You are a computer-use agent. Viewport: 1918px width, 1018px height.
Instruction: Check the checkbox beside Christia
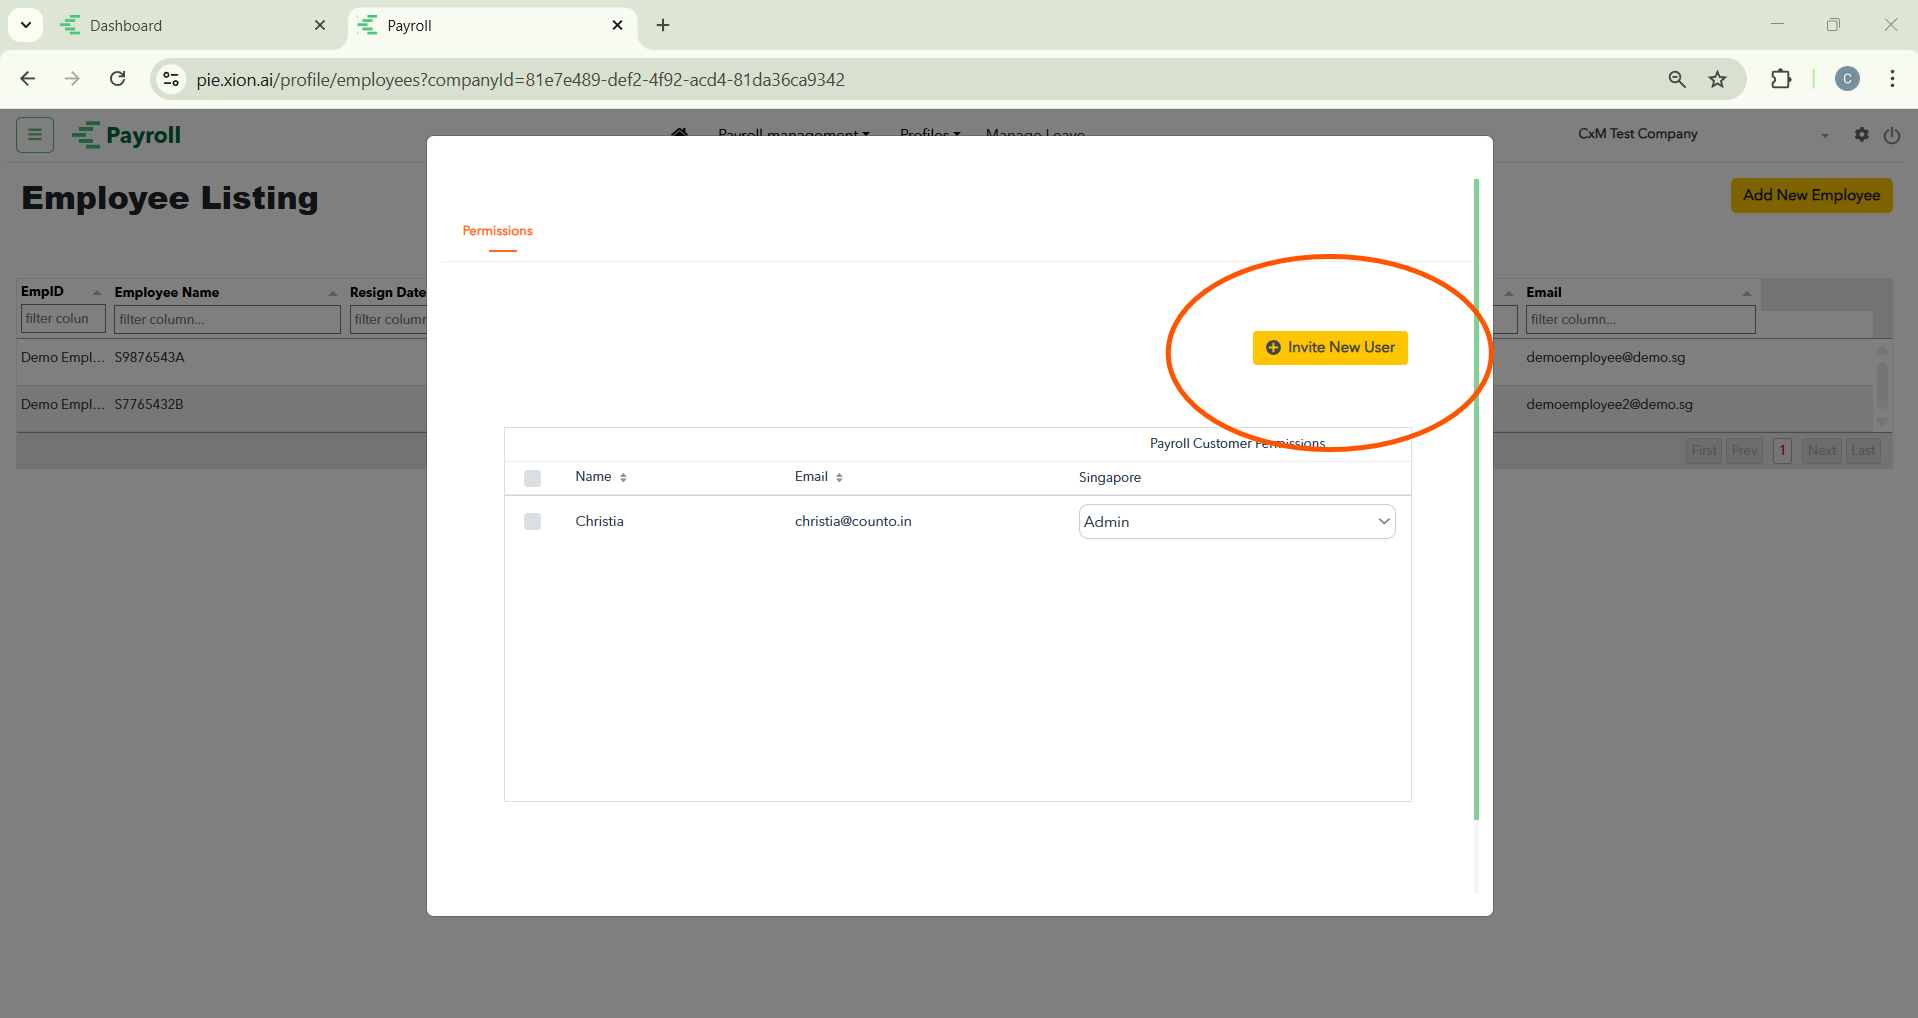(532, 521)
